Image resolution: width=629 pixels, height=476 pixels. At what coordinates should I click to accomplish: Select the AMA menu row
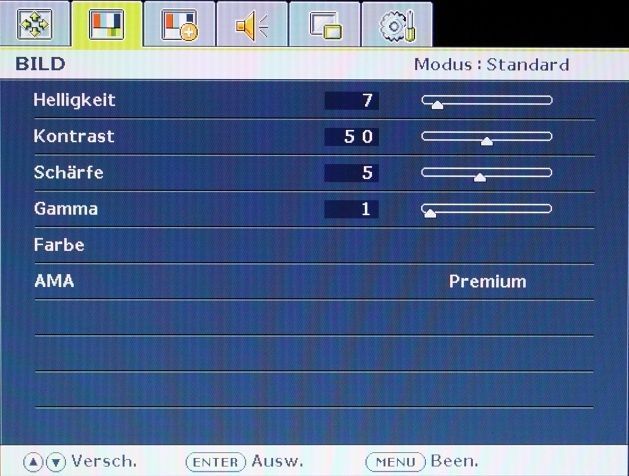click(314, 281)
